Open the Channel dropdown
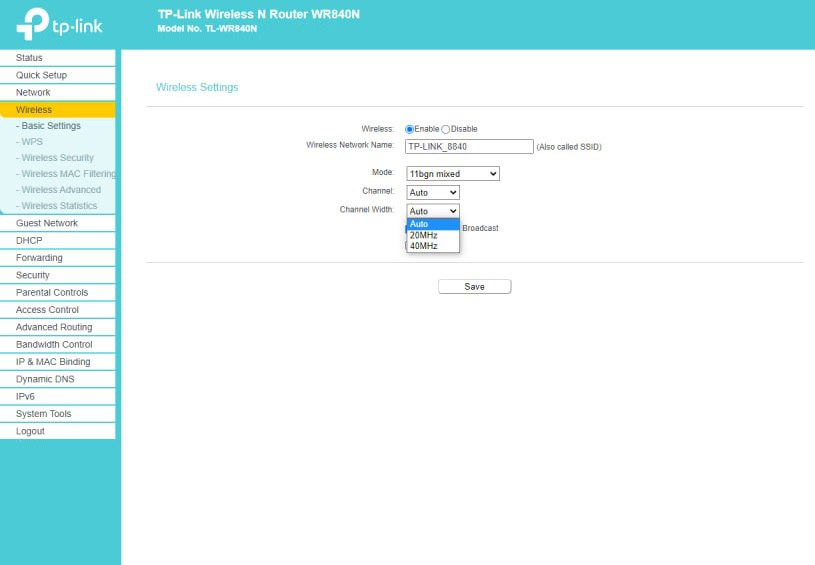The width and height of the screenshot is (815, 565). (x=433, y=192)
